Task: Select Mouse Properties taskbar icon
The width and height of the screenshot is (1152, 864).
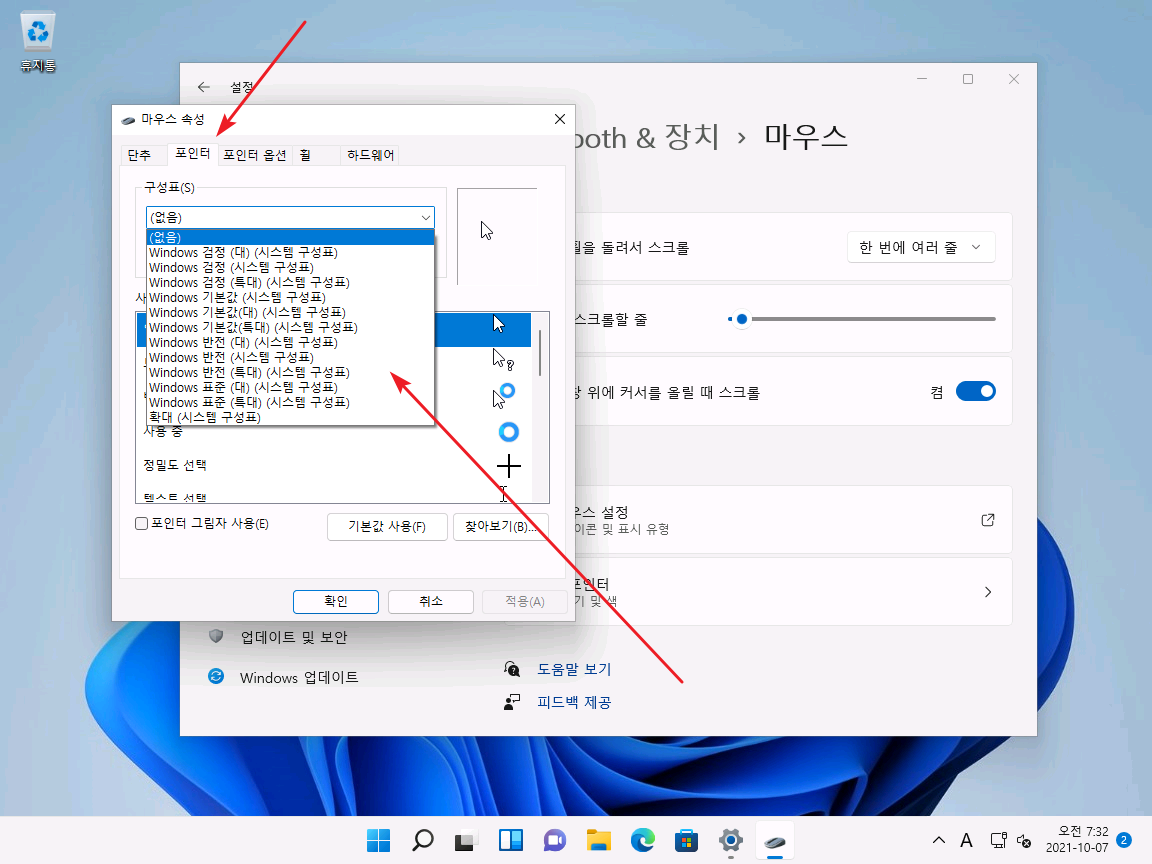Action: 774,840
